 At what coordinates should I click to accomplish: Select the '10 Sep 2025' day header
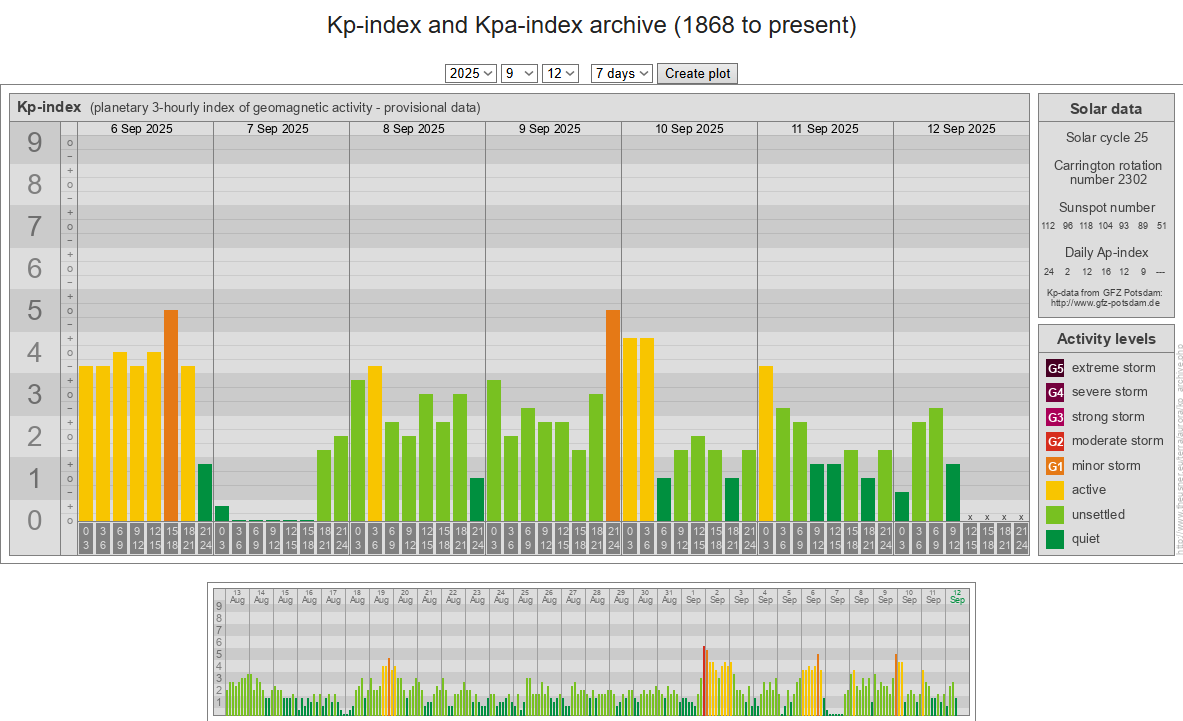tap(689, 129)
